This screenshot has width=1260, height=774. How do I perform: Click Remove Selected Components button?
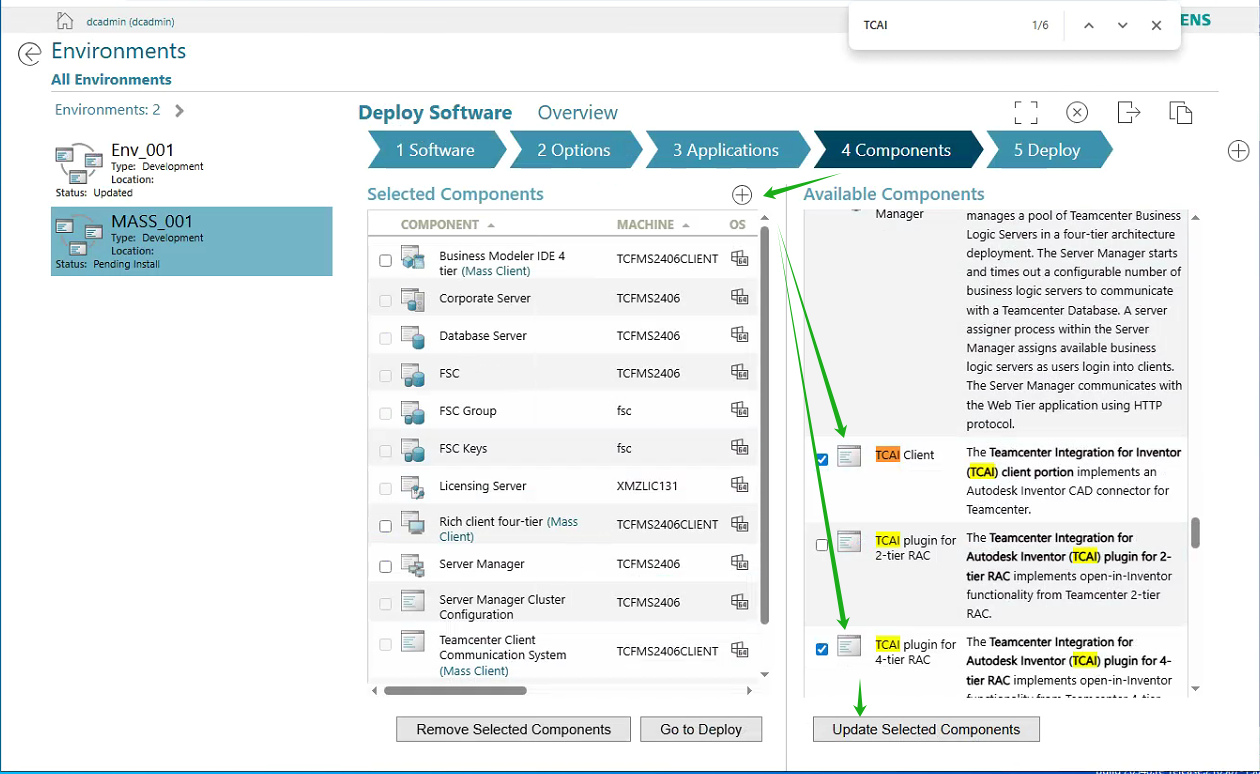pyautogui.click(x=513, y=730)
